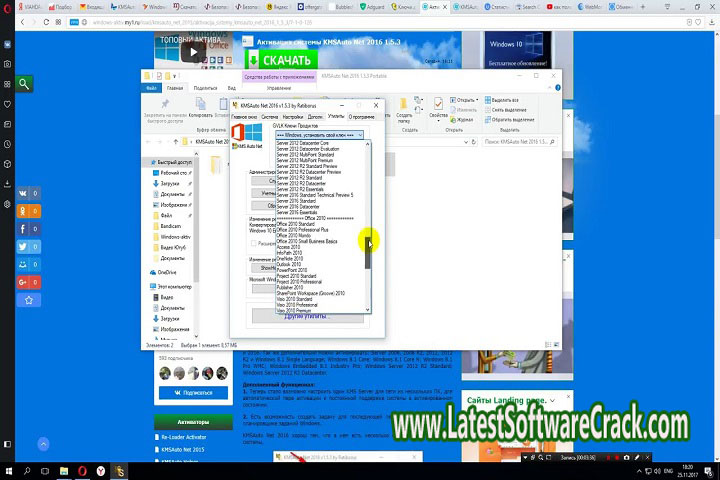Click the product list scrollbar
The image size is (720, 480).
[x=367, y=250]
